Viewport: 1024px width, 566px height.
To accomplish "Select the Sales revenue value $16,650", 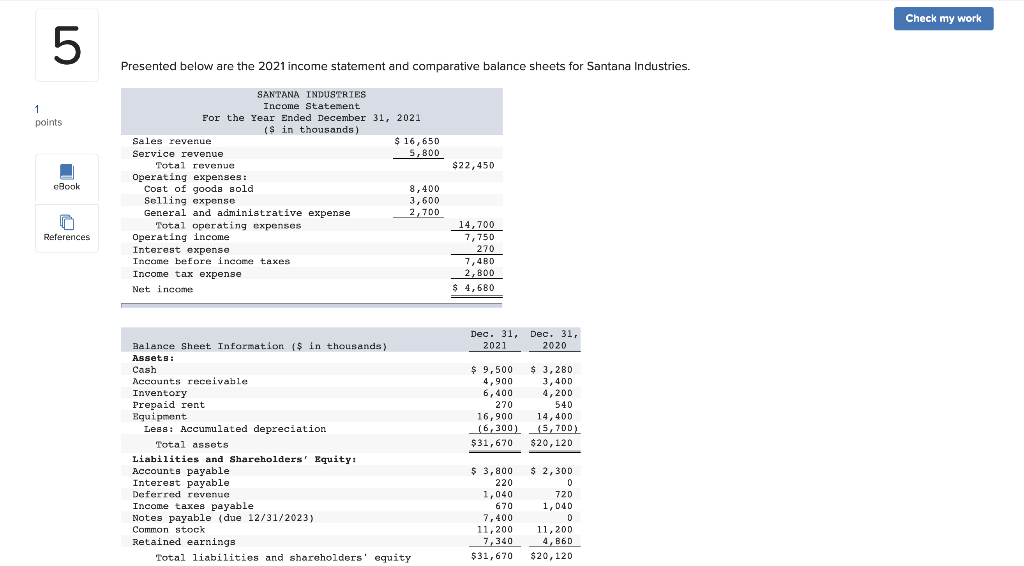I will (417, 141).
